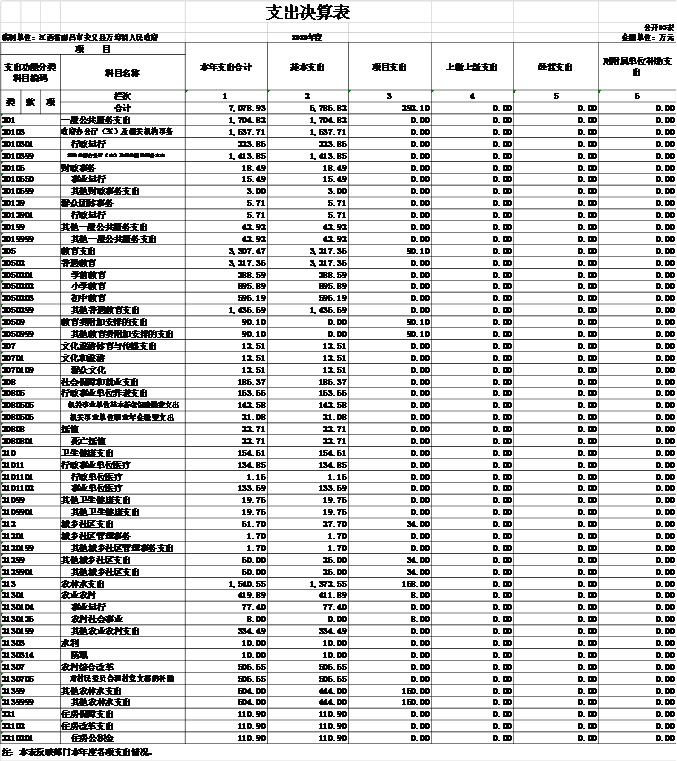Click the 经营支出 column header
677x761 pixels.
554,67
